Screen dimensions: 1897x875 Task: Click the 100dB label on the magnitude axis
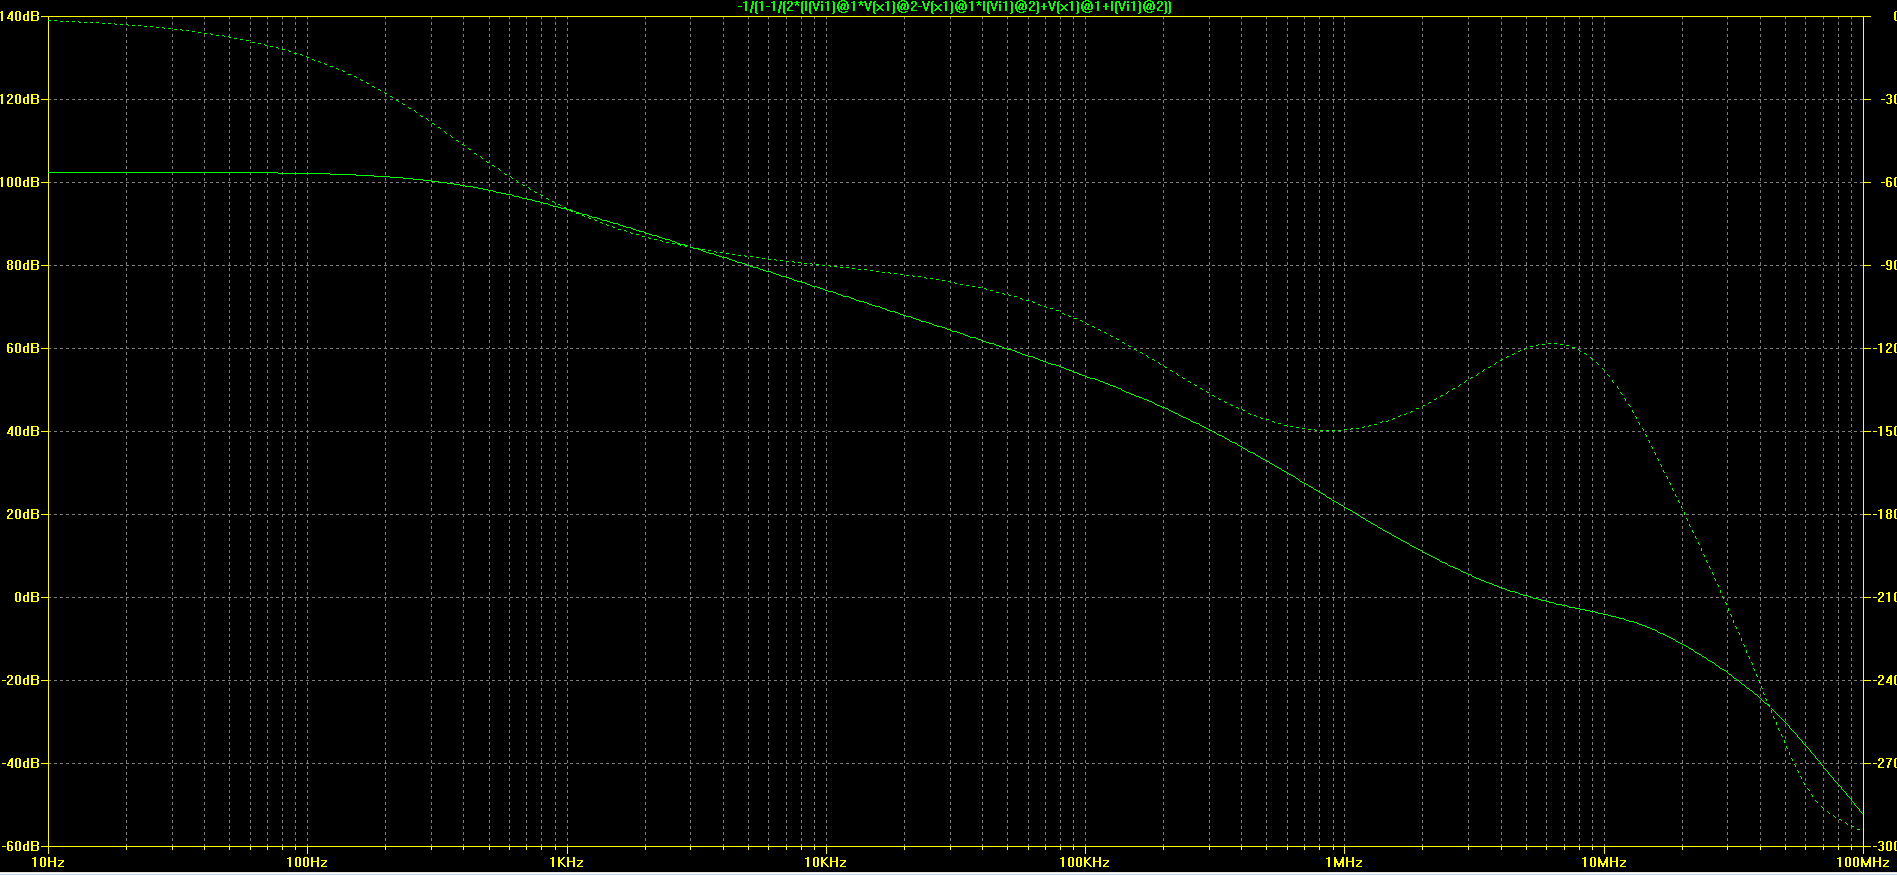pos(20,183)
